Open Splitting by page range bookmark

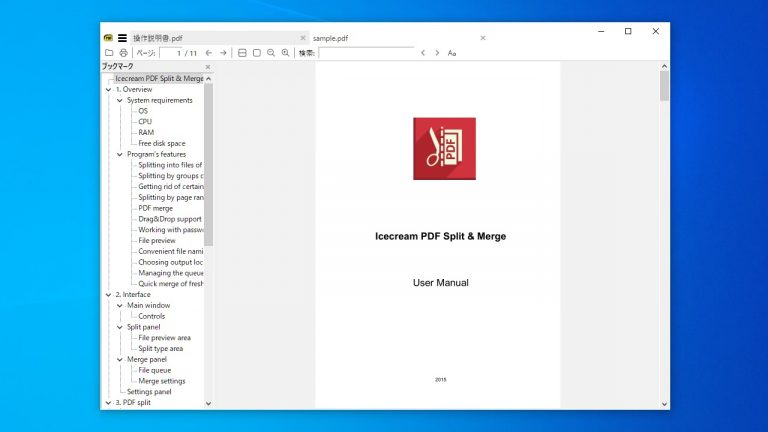click(x=170, y=197)
